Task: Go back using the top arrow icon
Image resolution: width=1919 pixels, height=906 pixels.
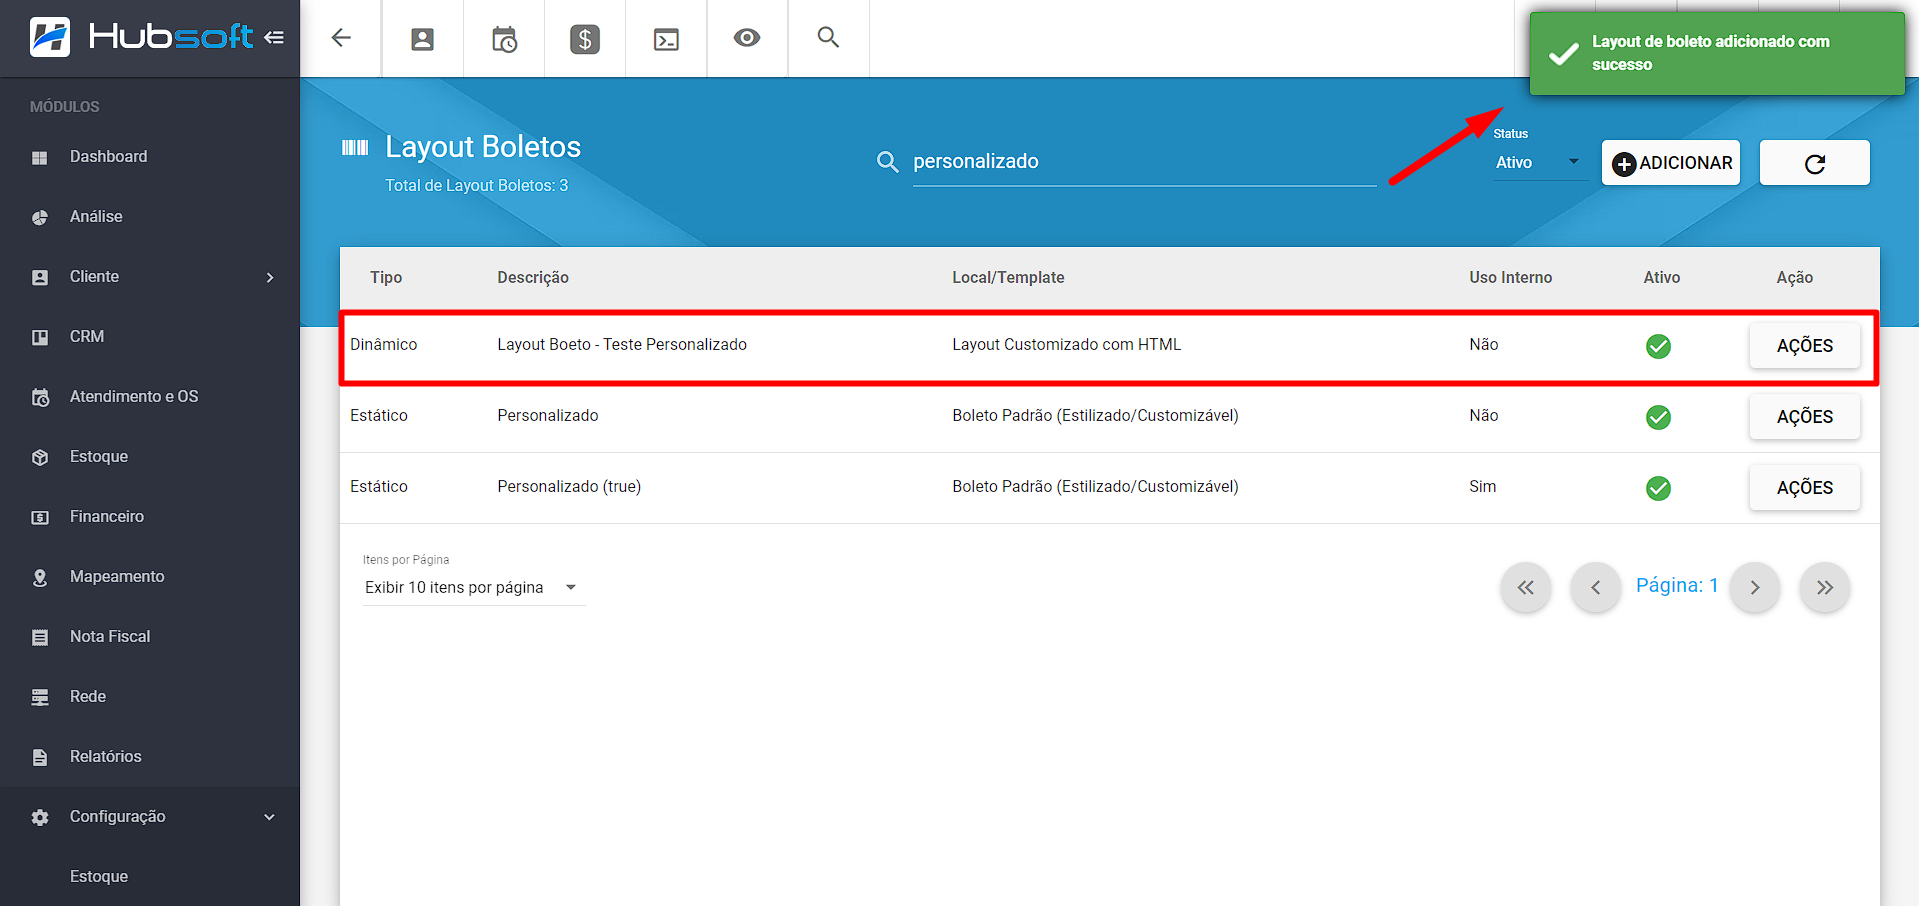Action: point(341,38)
